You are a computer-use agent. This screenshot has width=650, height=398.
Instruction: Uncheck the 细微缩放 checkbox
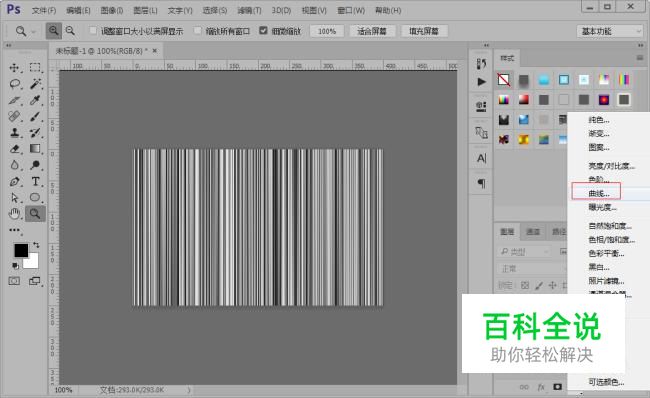(x=263, y=31)
